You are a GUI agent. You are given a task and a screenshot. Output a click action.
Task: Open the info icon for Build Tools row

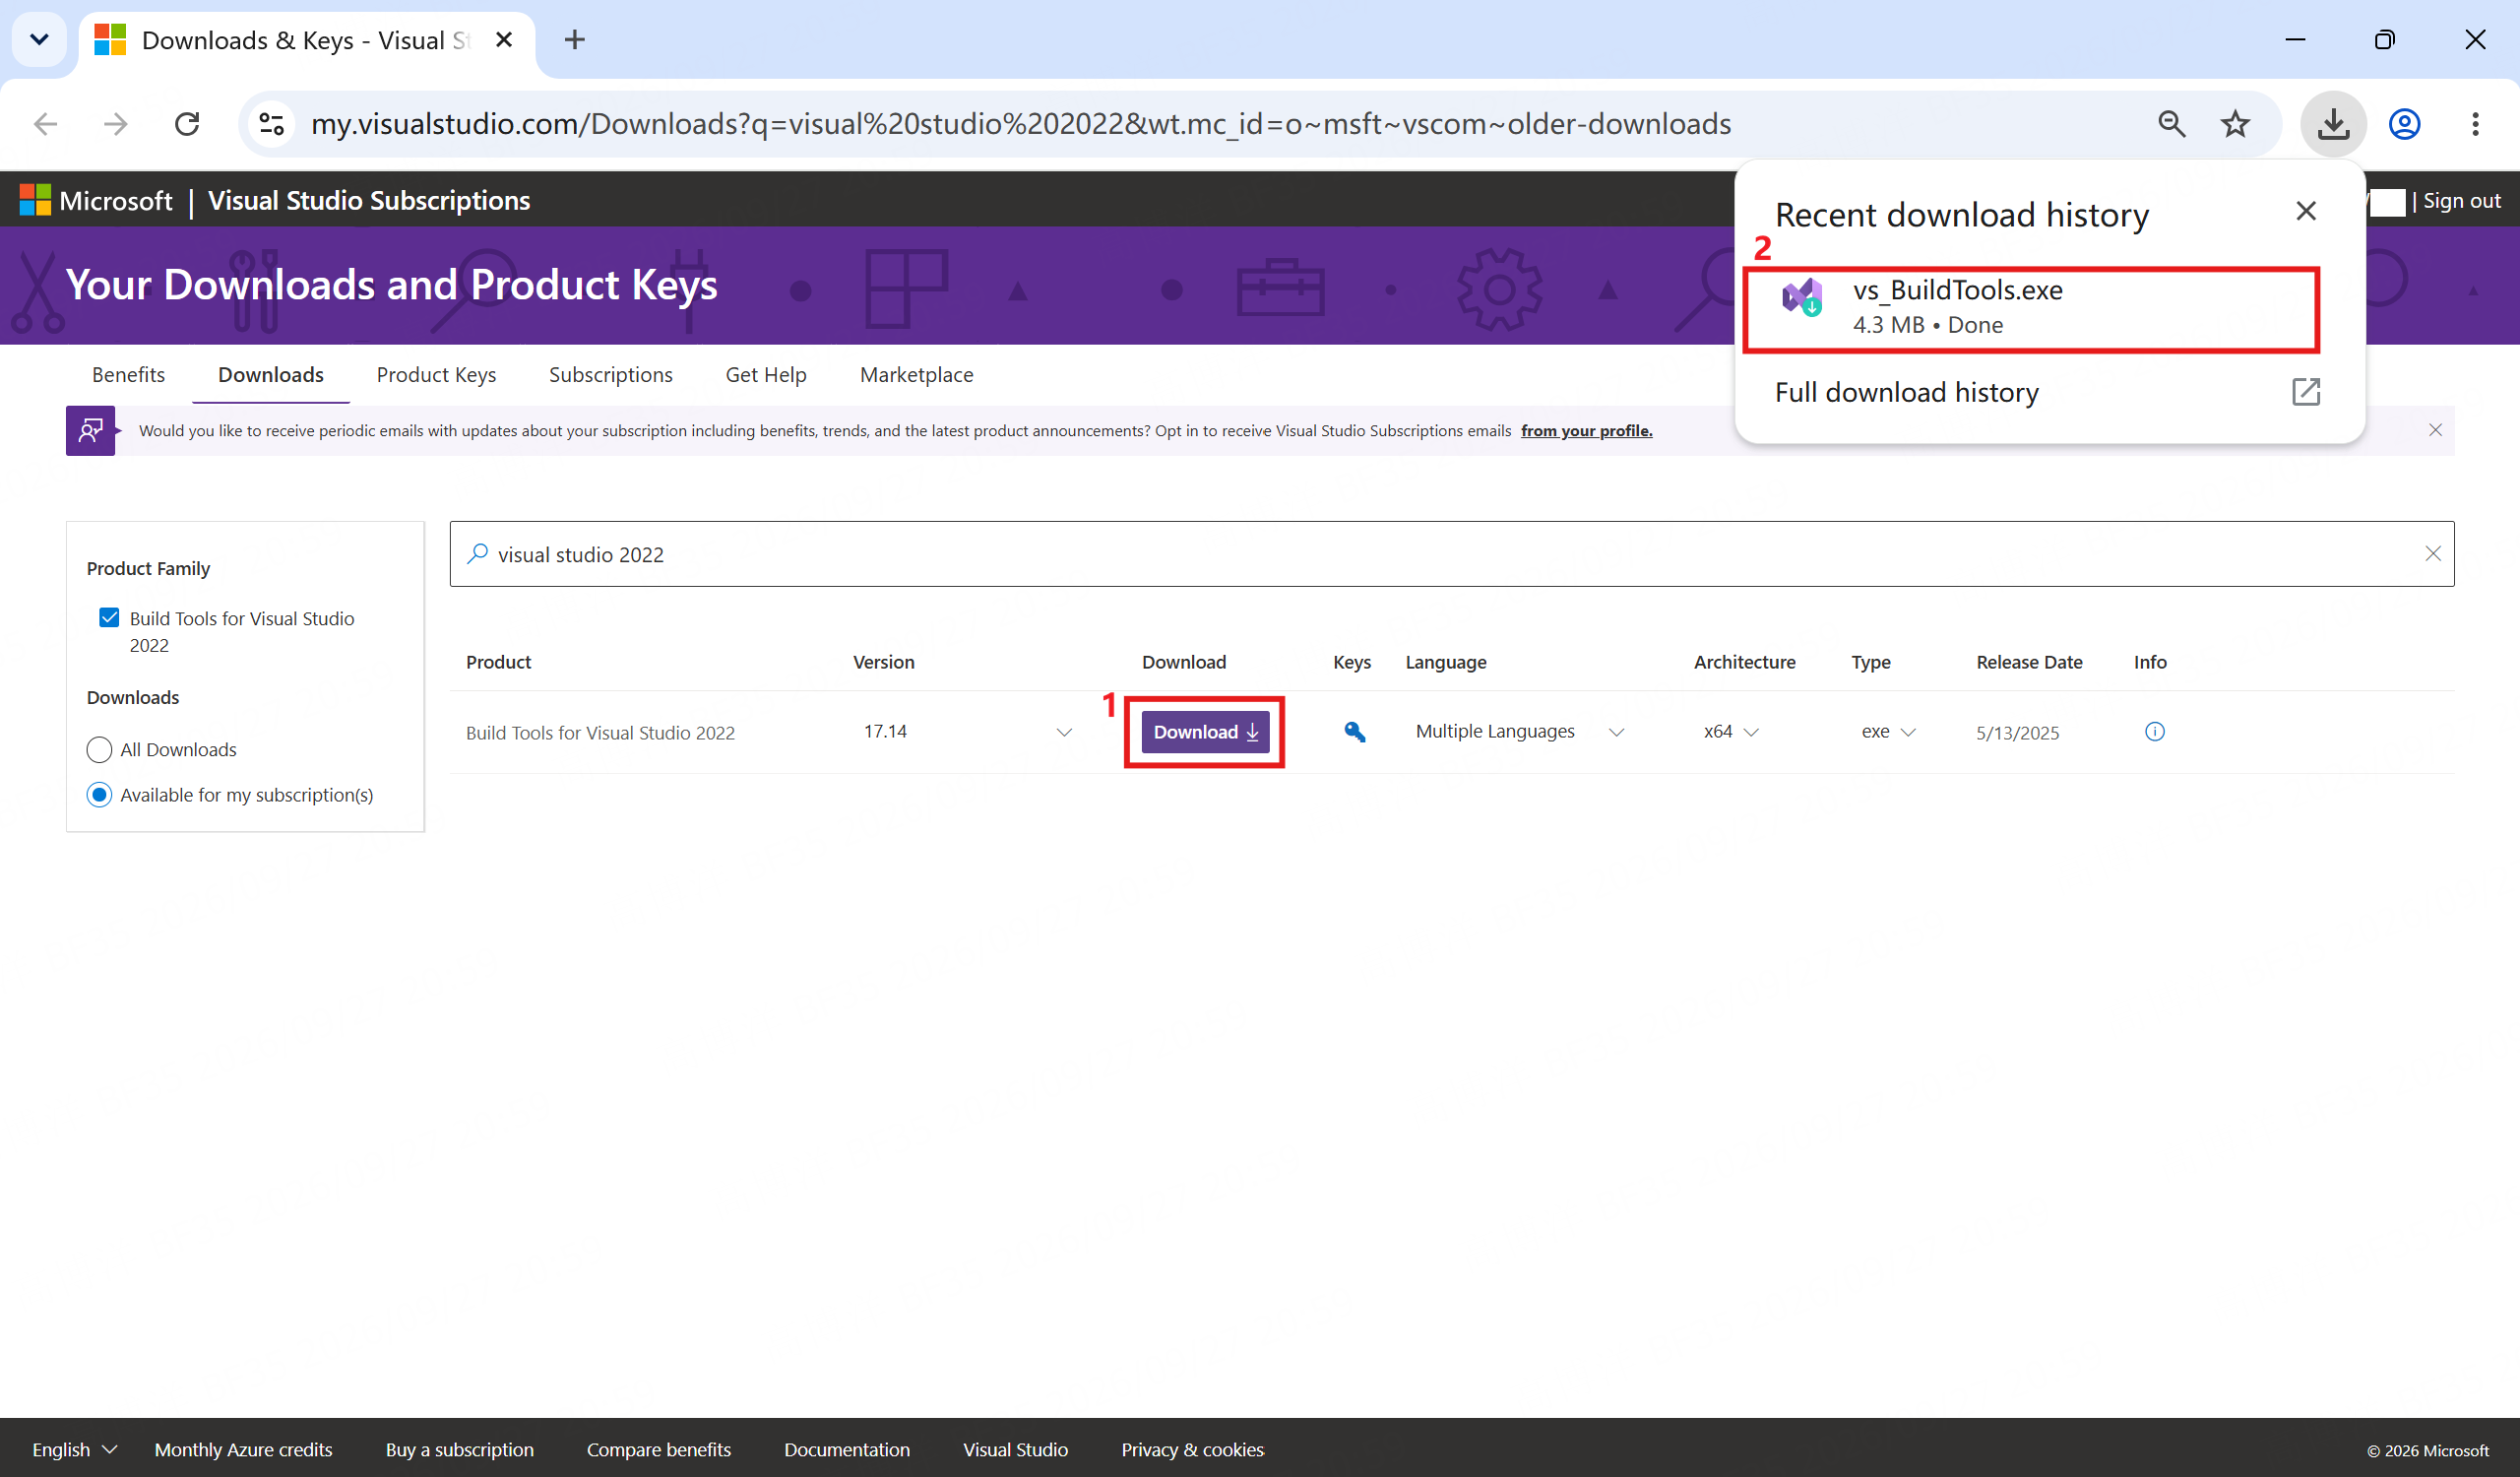pos(2155,732)
